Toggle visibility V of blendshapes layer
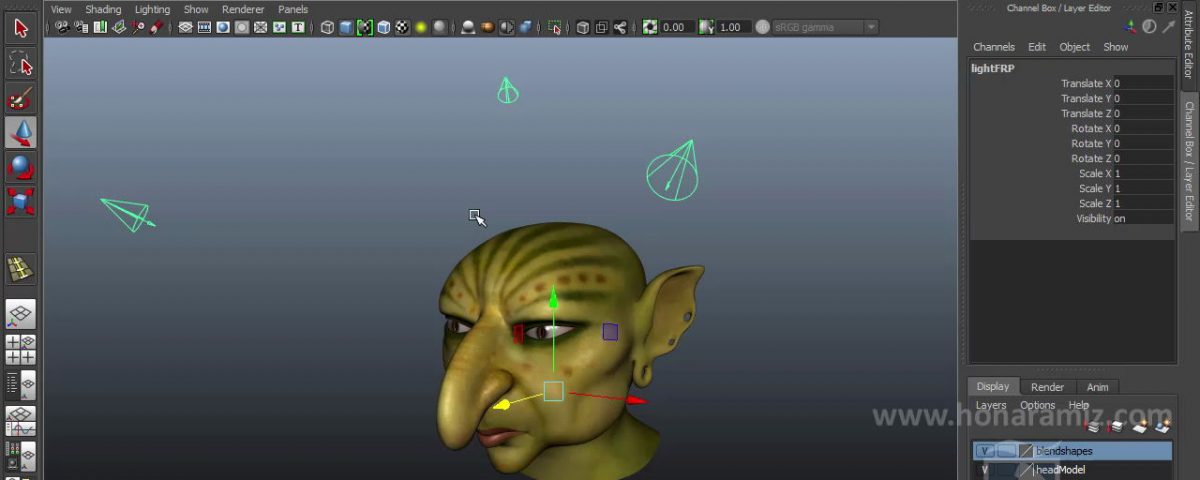Screen dimensions: 1200x480 (x=985, y=451)
